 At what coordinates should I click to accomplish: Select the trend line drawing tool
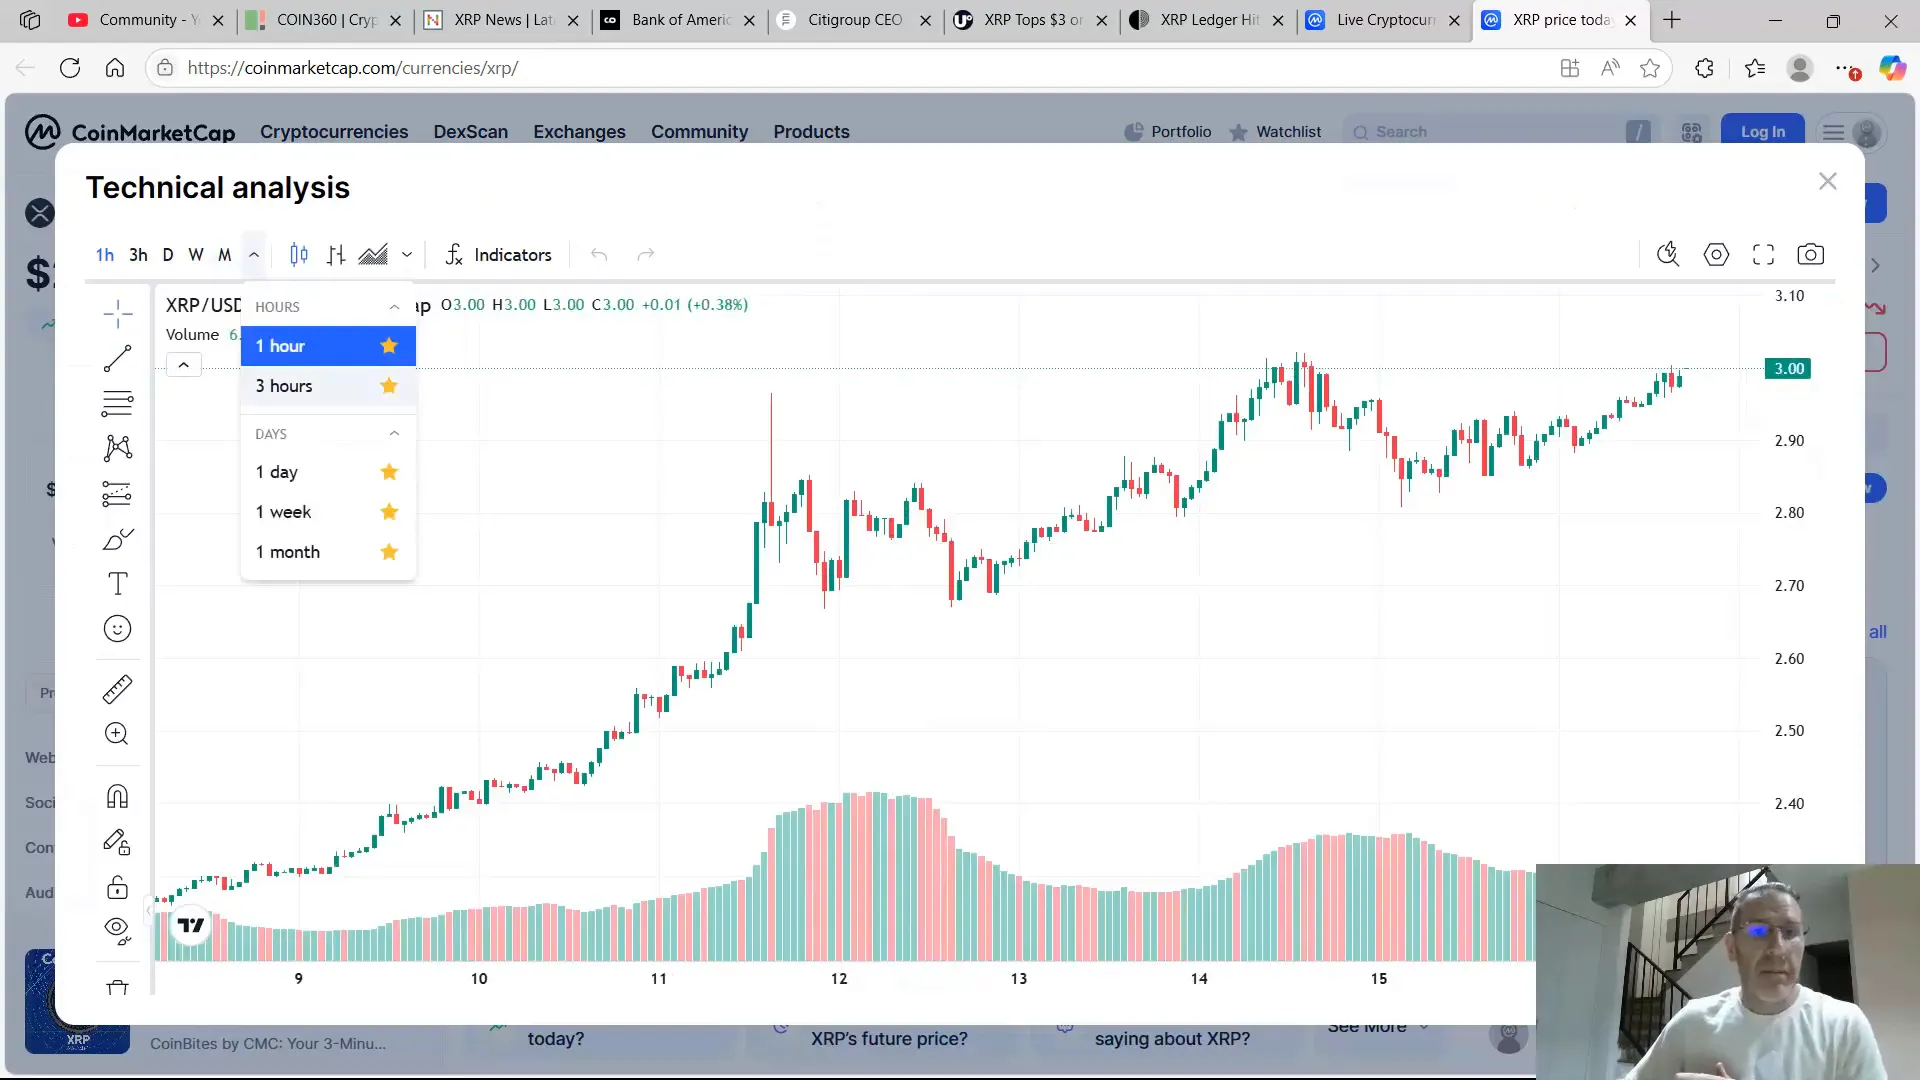(117, 359)
